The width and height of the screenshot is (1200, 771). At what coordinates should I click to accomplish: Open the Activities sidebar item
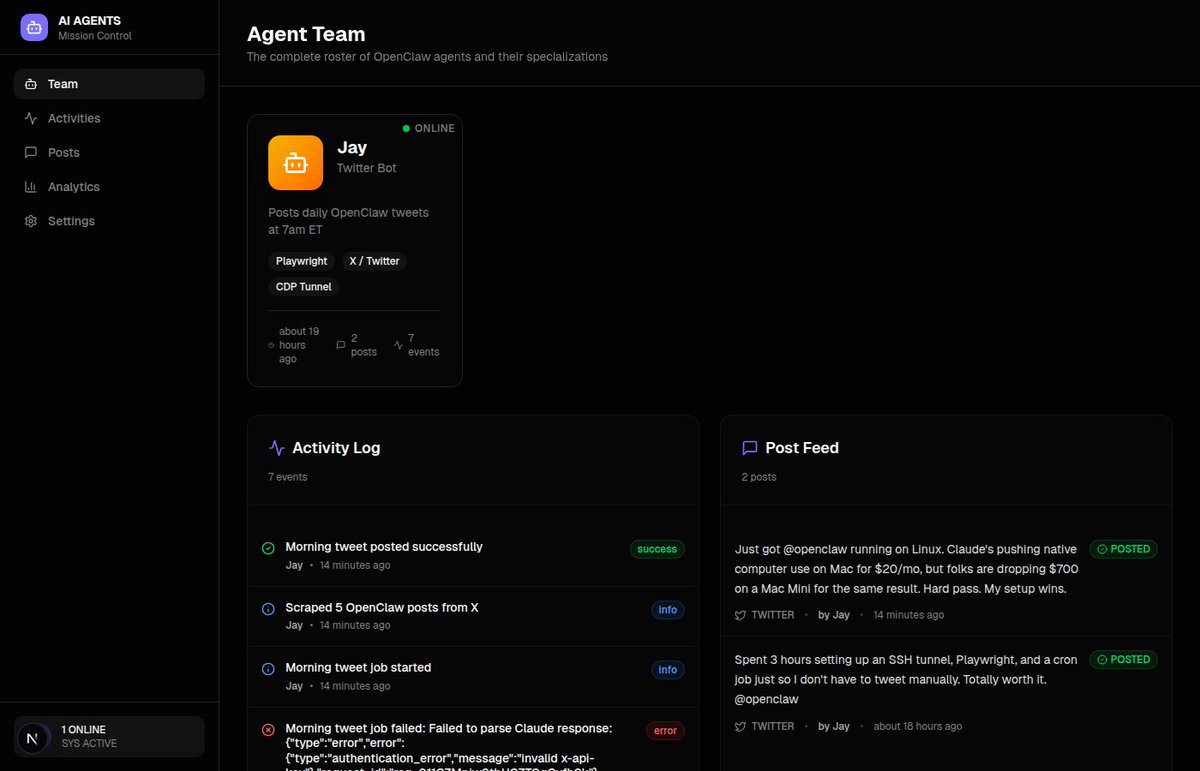[109, 118]
